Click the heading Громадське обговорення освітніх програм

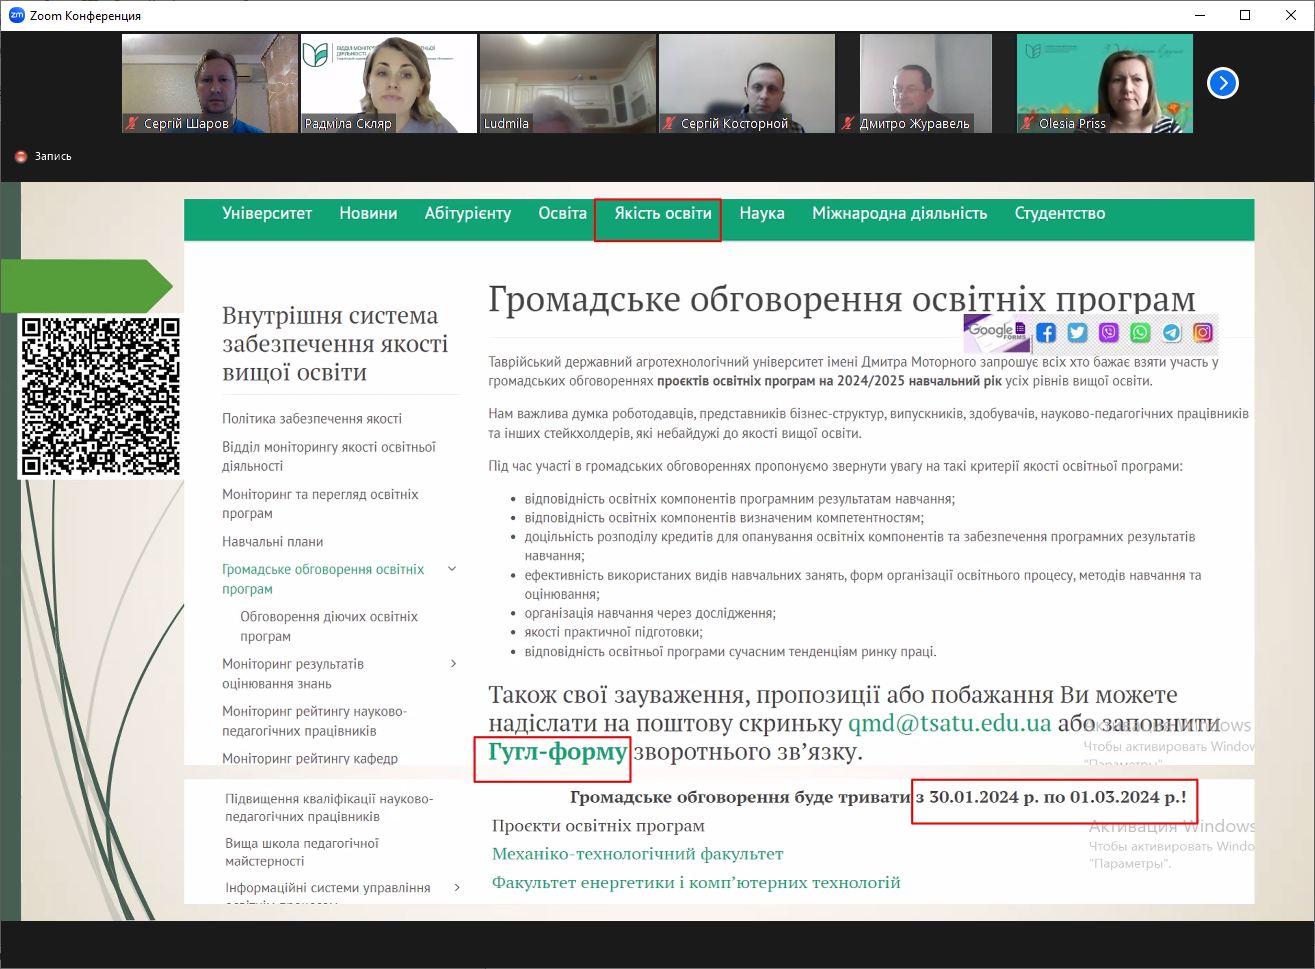(x=842, y=299)
